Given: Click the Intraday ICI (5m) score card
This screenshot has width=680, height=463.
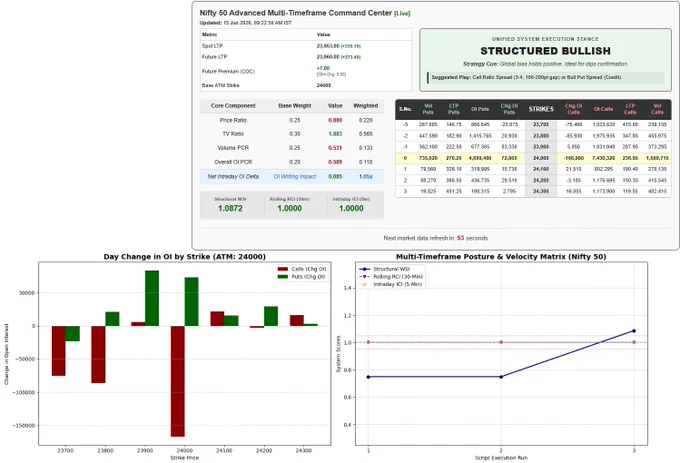Looking at the screenshot, I should [x=351, y=205].
